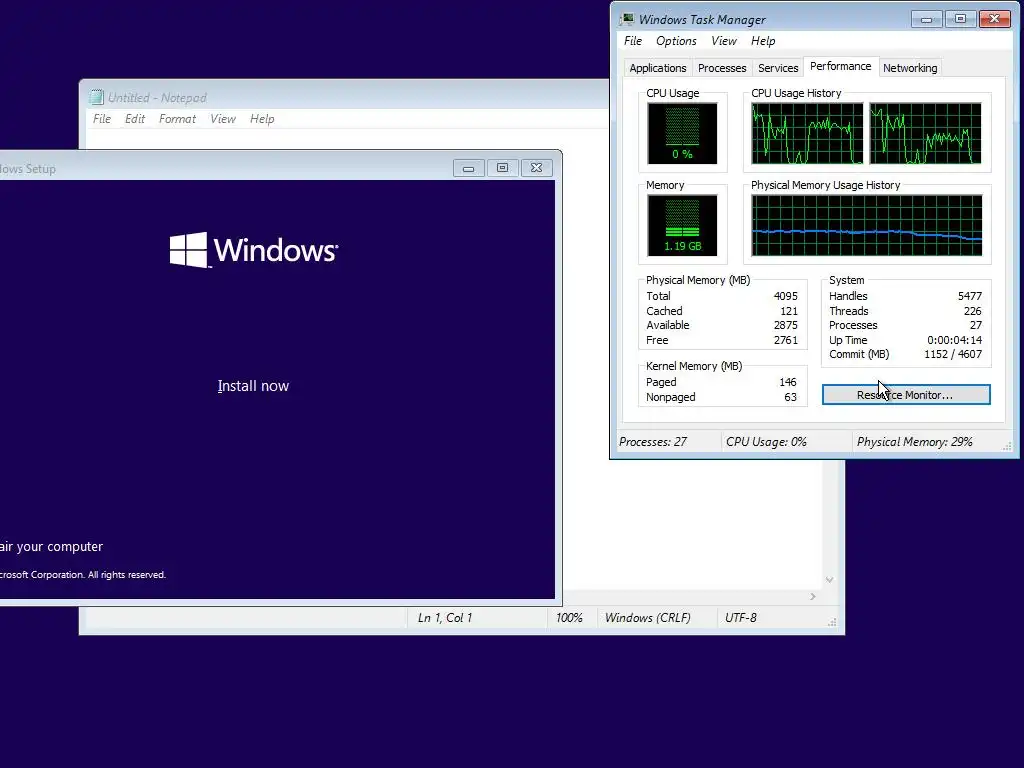This screenshot has height=768, width=1024.
Task: Click the Physical Memory Usage History graph
Action: [x=867, y=225]
